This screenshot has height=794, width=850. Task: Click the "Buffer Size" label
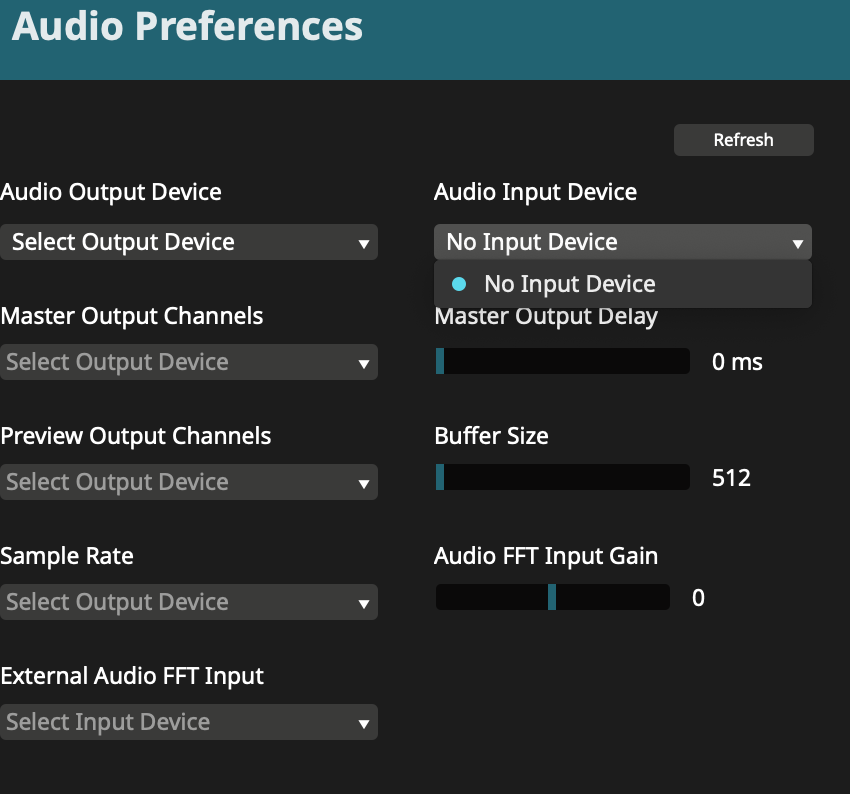tap(491, 436)
